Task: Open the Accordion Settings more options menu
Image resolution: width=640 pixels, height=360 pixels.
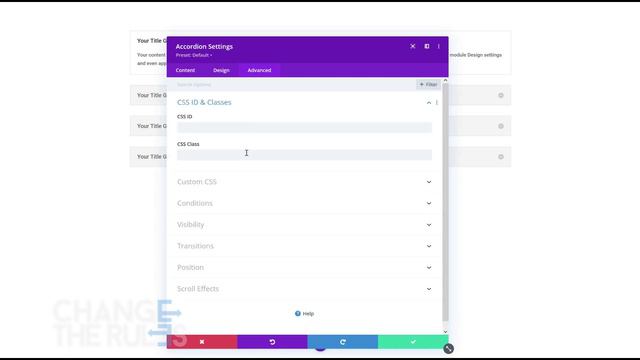Action: (x=439, y=46)
